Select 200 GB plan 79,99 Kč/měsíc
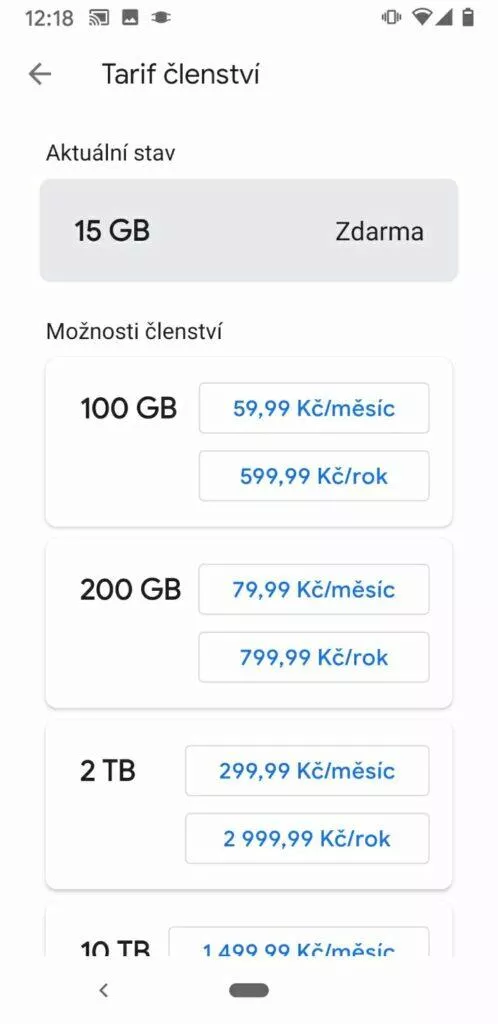Screen dimensions: 498x1024 click(314, 590)
